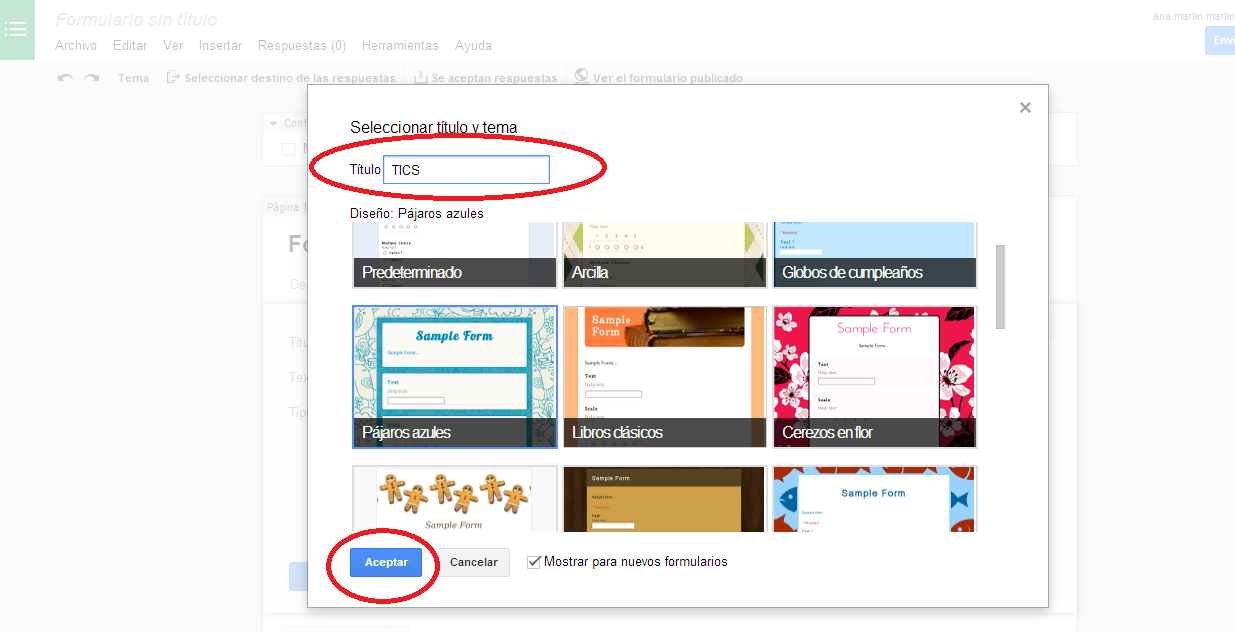Select the blue fish theme thumbnail

click(x=875, y=499)
